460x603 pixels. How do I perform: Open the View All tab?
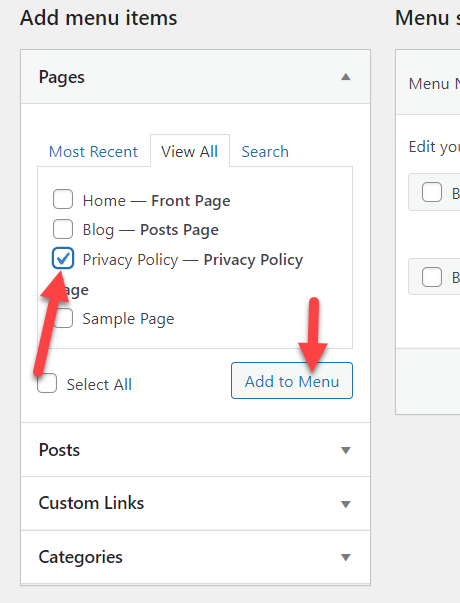point(190,151)
